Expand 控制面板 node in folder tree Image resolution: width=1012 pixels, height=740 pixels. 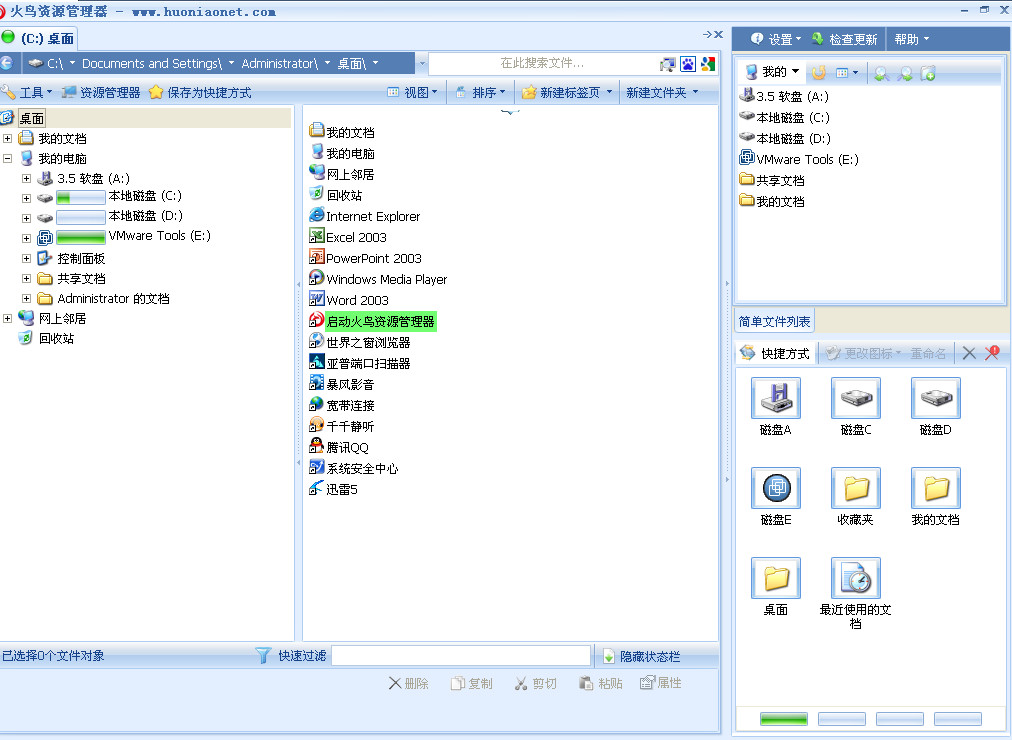click(x=26, y=258)
